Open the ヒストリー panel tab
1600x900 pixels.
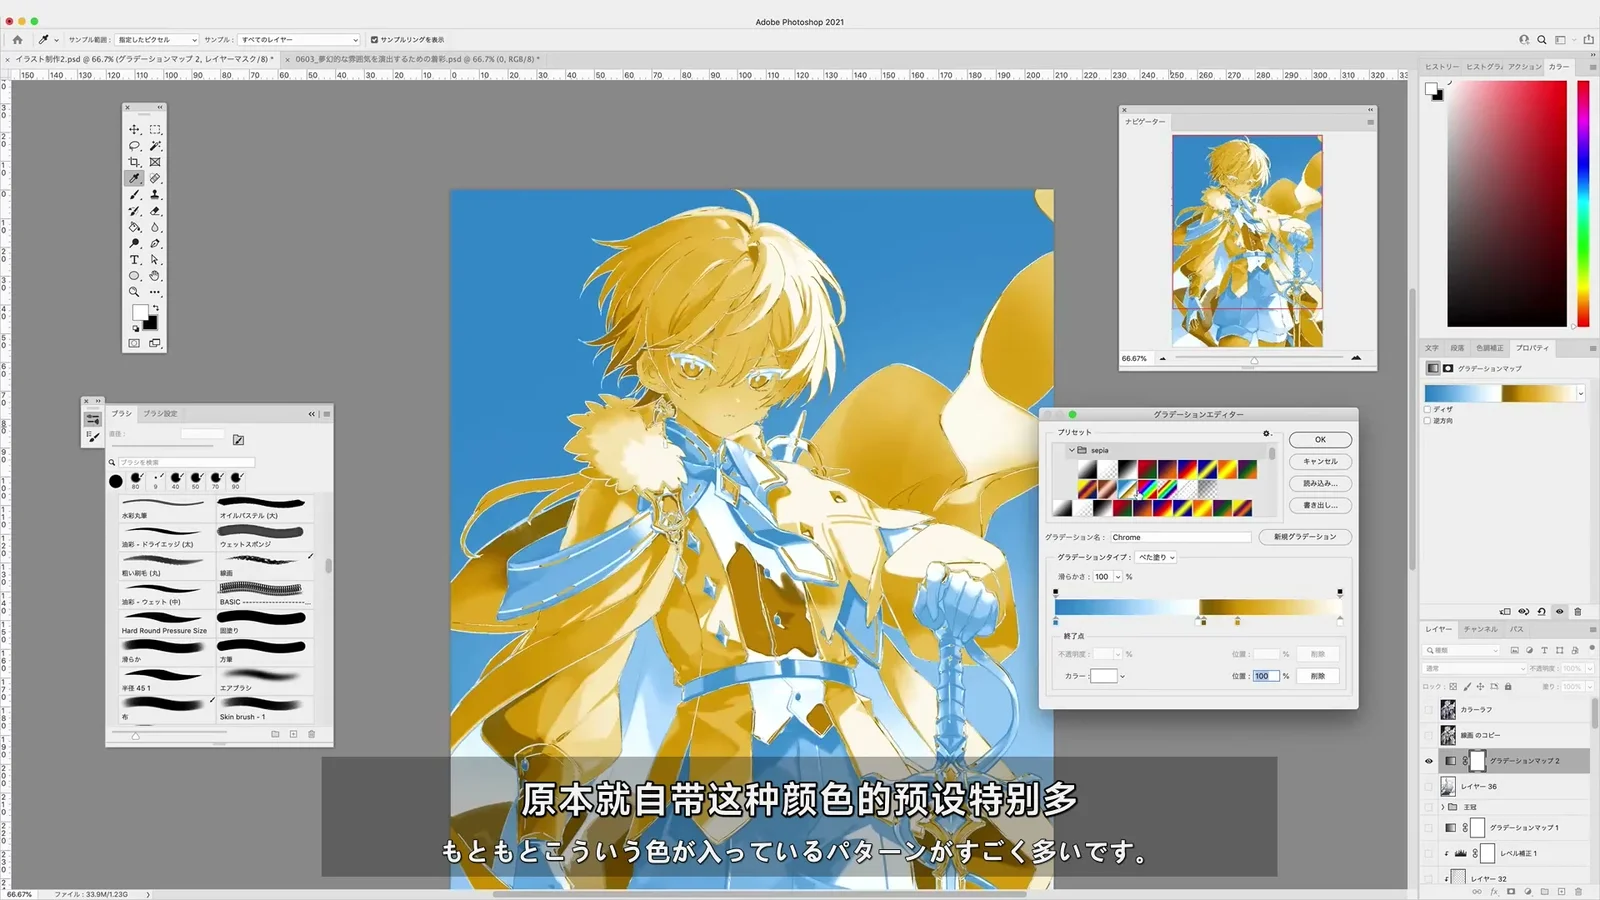[x=1442, y=67]
